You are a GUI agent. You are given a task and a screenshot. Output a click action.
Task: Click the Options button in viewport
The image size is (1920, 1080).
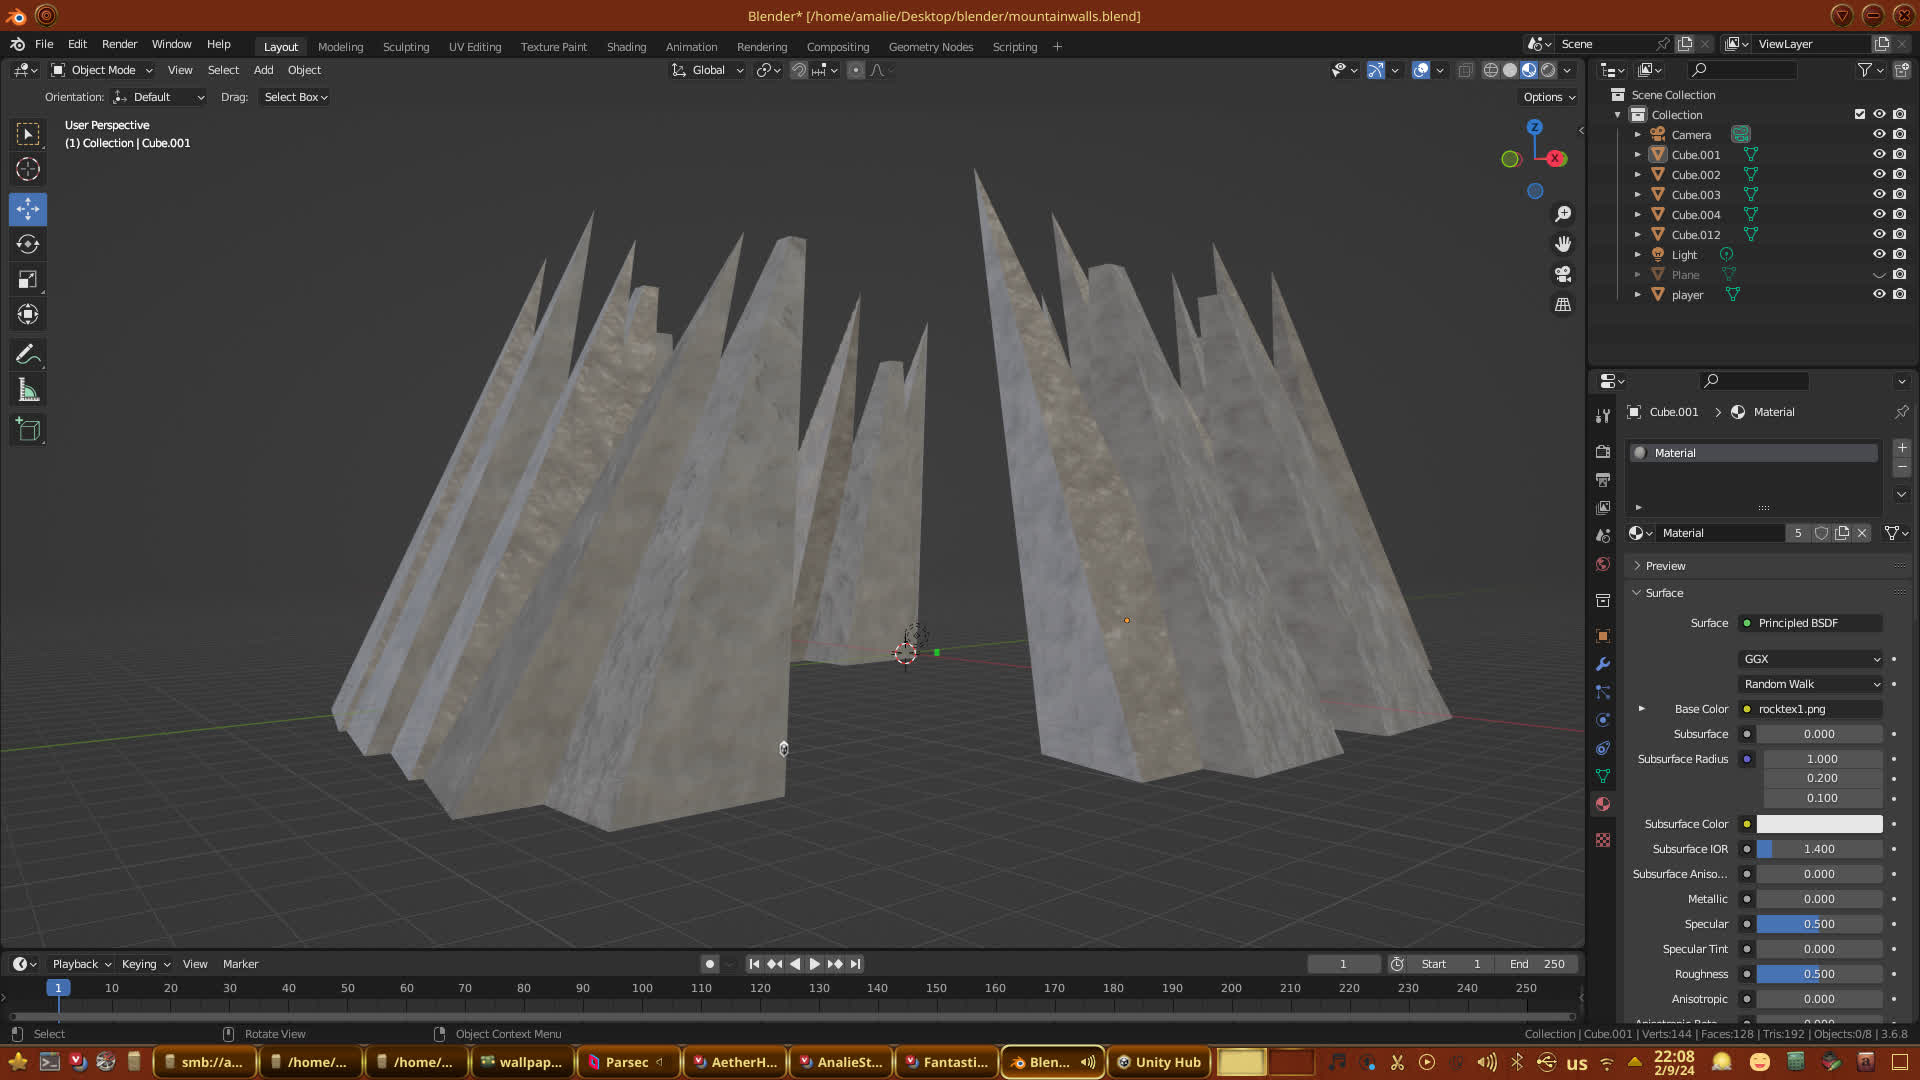pyautogui.click(x=1548, y=97)
